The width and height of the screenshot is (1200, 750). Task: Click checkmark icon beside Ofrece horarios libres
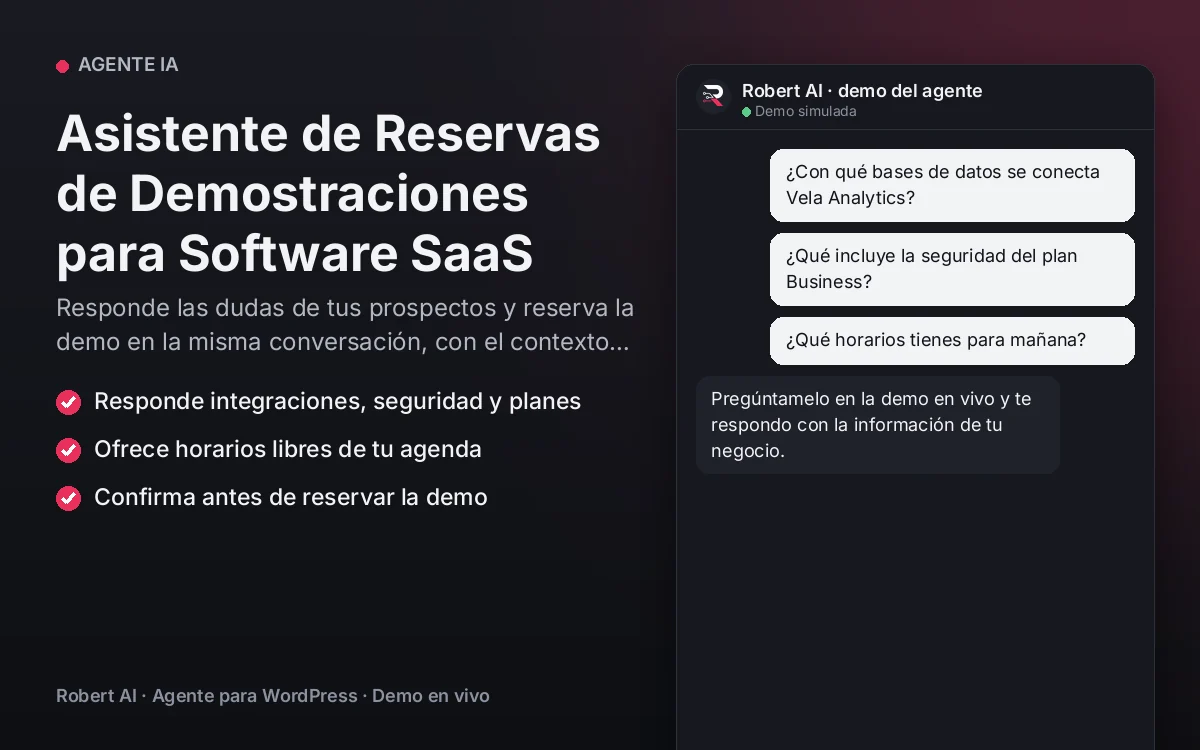coord(68,450)
